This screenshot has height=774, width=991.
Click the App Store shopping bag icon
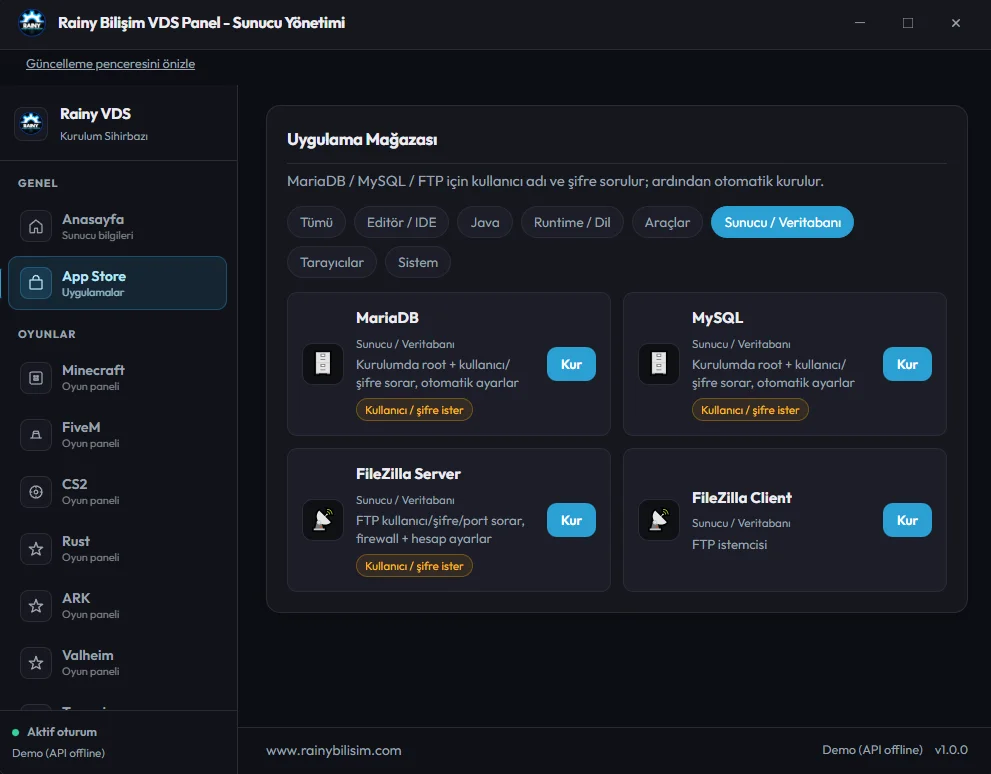[36, 282]
